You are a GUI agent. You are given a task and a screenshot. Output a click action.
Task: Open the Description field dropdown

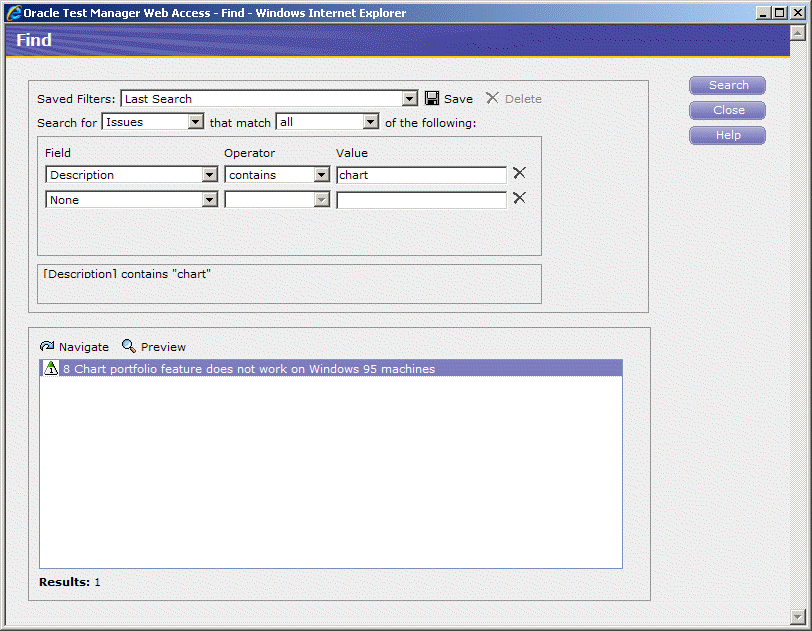pyautogui.click(x=210, y=175)
